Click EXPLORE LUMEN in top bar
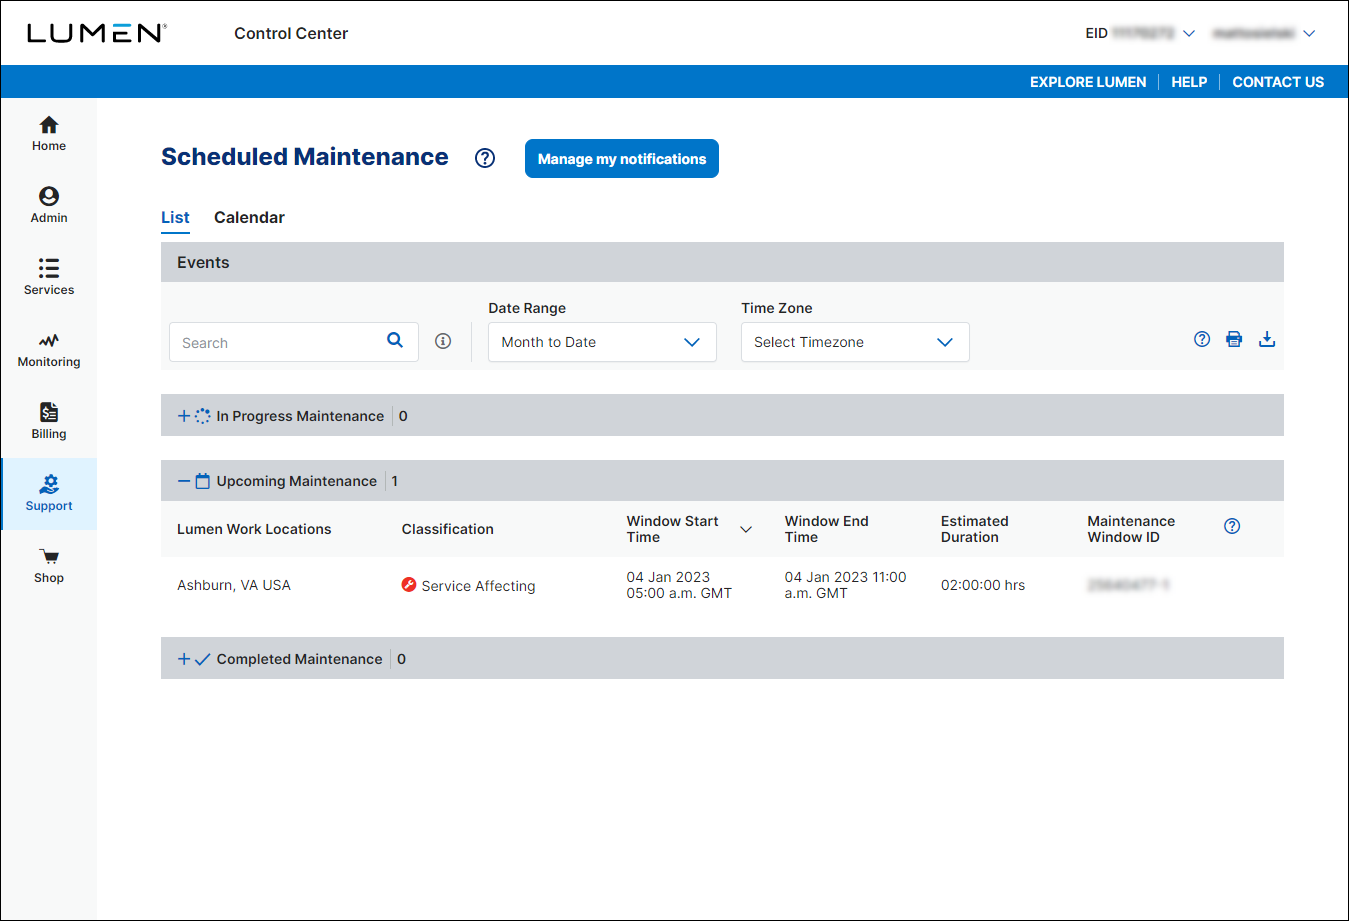 coord(1088,82)
